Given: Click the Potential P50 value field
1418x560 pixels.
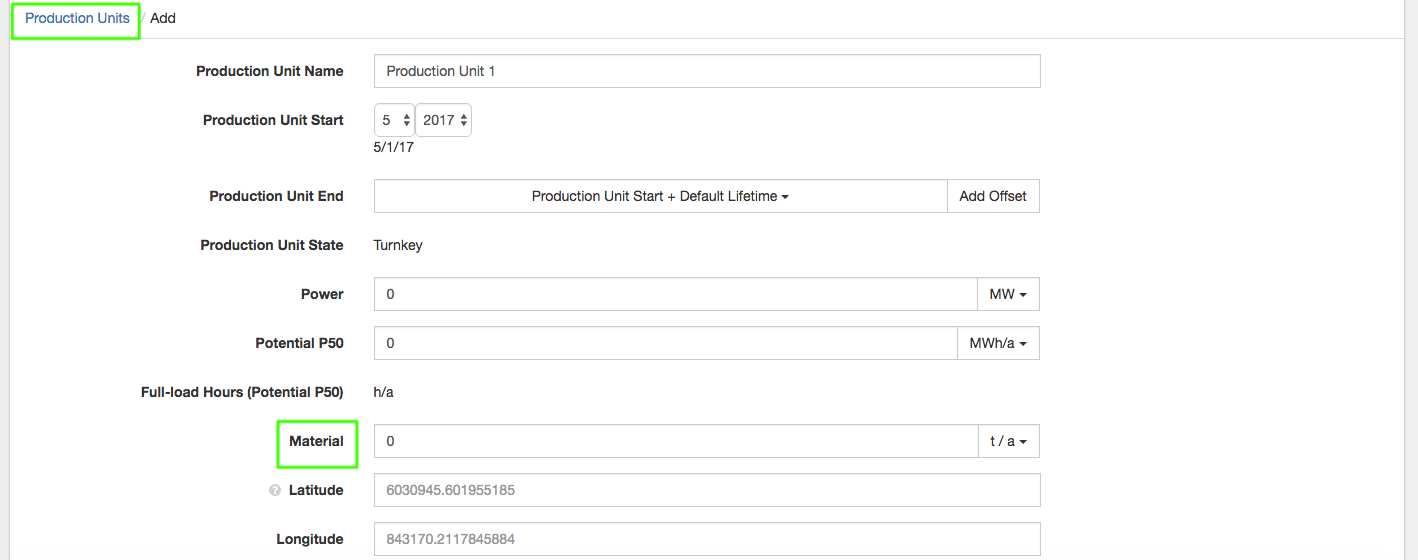Looking at the screenshot, I should (665, 343).
